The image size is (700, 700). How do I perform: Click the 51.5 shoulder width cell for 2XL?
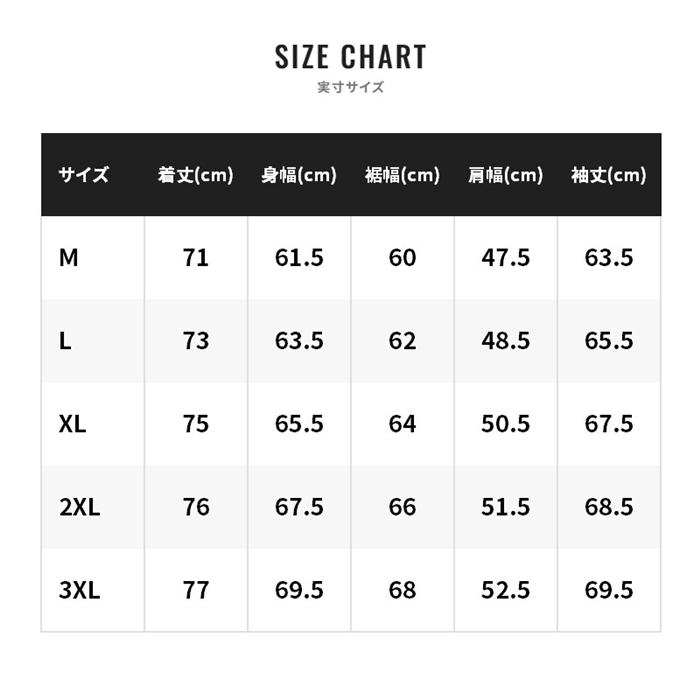(505, 507)
